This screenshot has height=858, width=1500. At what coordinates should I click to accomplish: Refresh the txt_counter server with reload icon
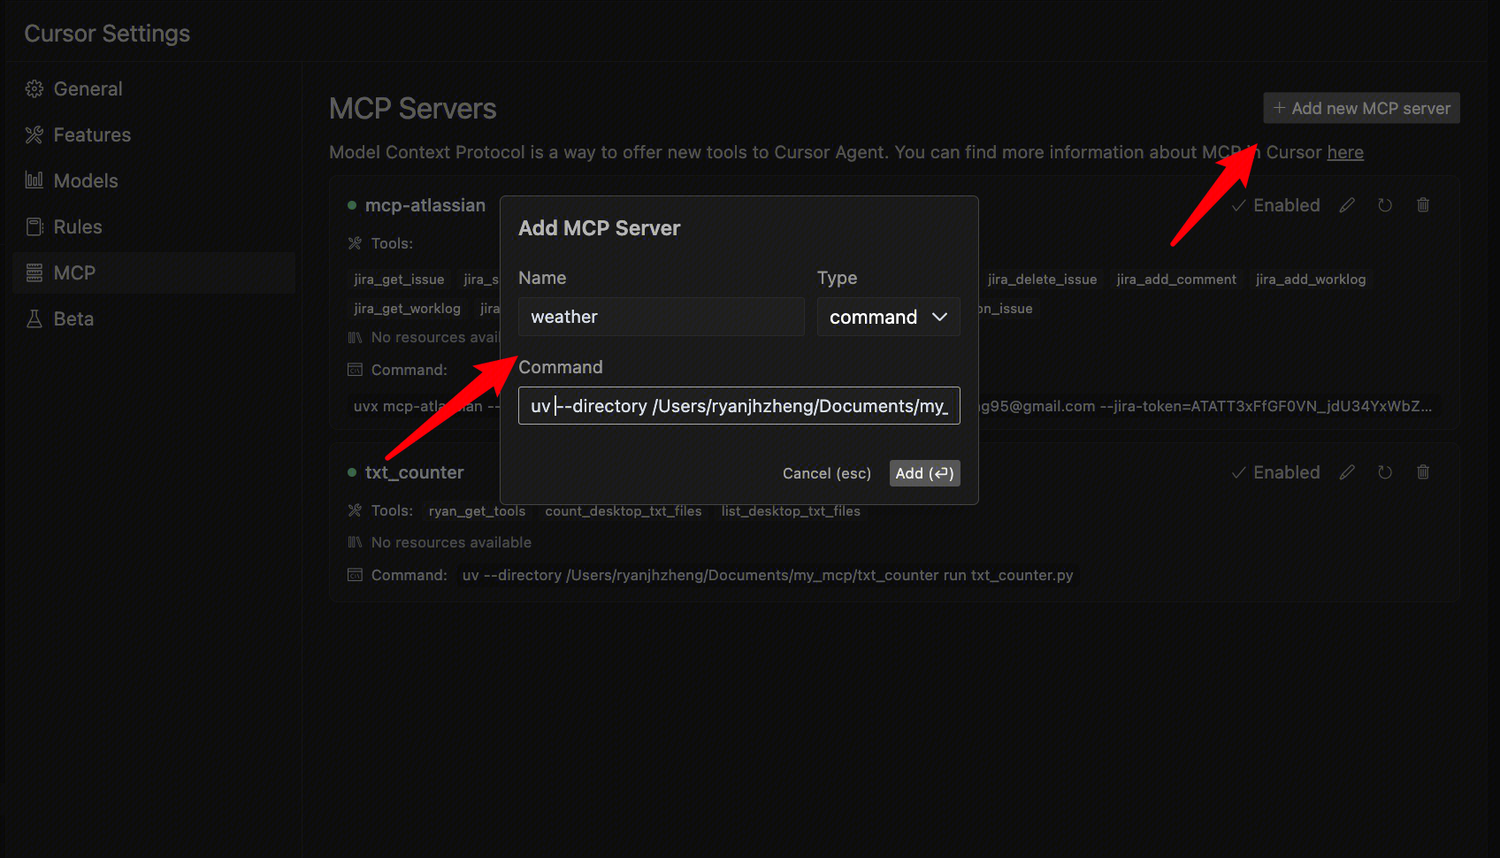tap(1385, 471)
